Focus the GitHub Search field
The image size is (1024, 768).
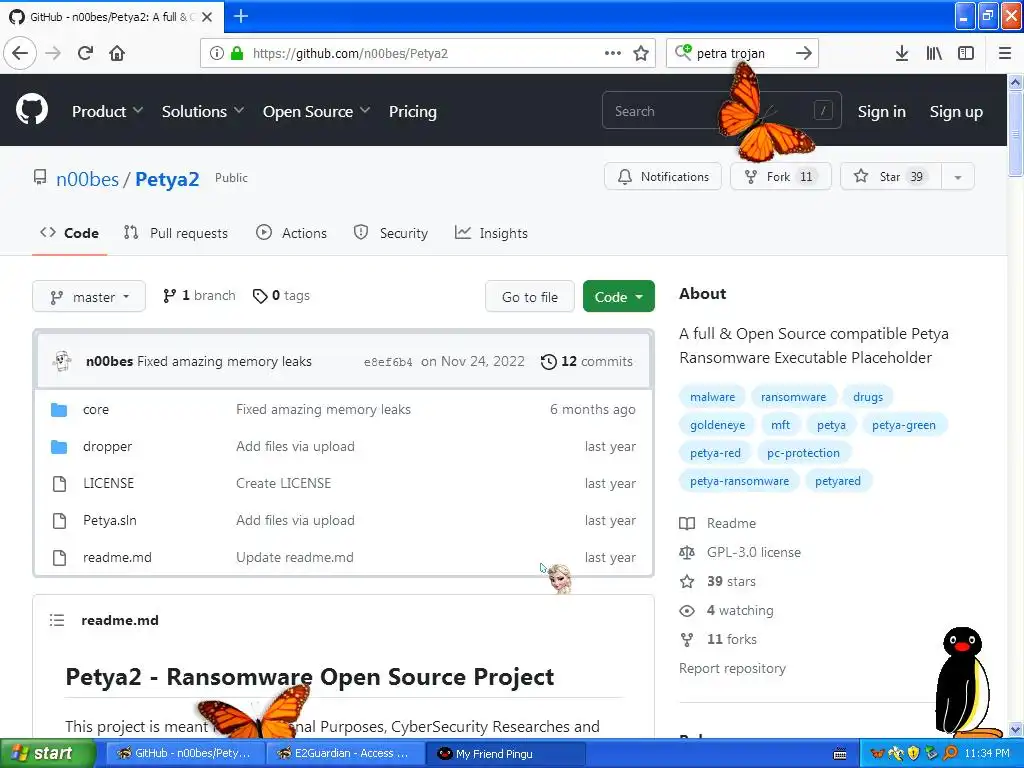point(721,111)
